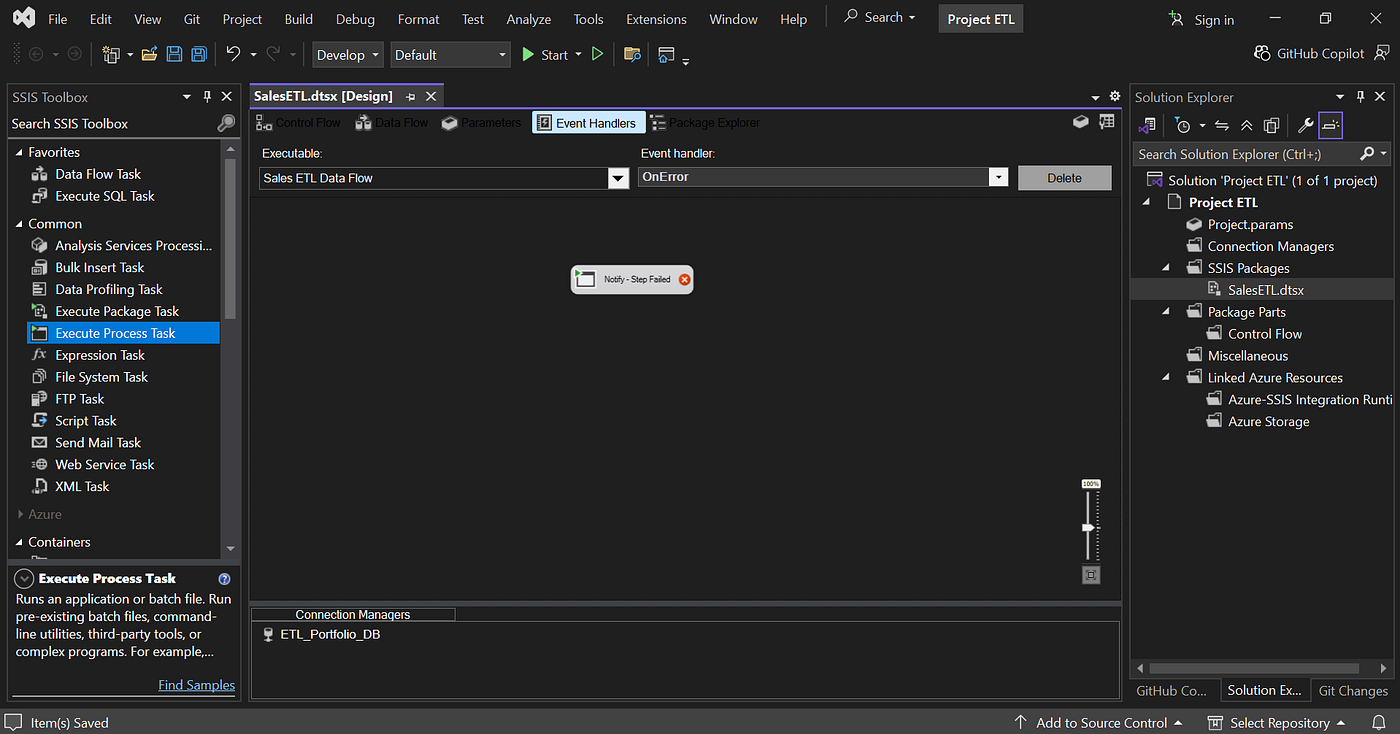Image resolution: width=1400 pixels, height=734 pixels.
Task: Select Data Profiling Task in toolbox
Action: 108,290
